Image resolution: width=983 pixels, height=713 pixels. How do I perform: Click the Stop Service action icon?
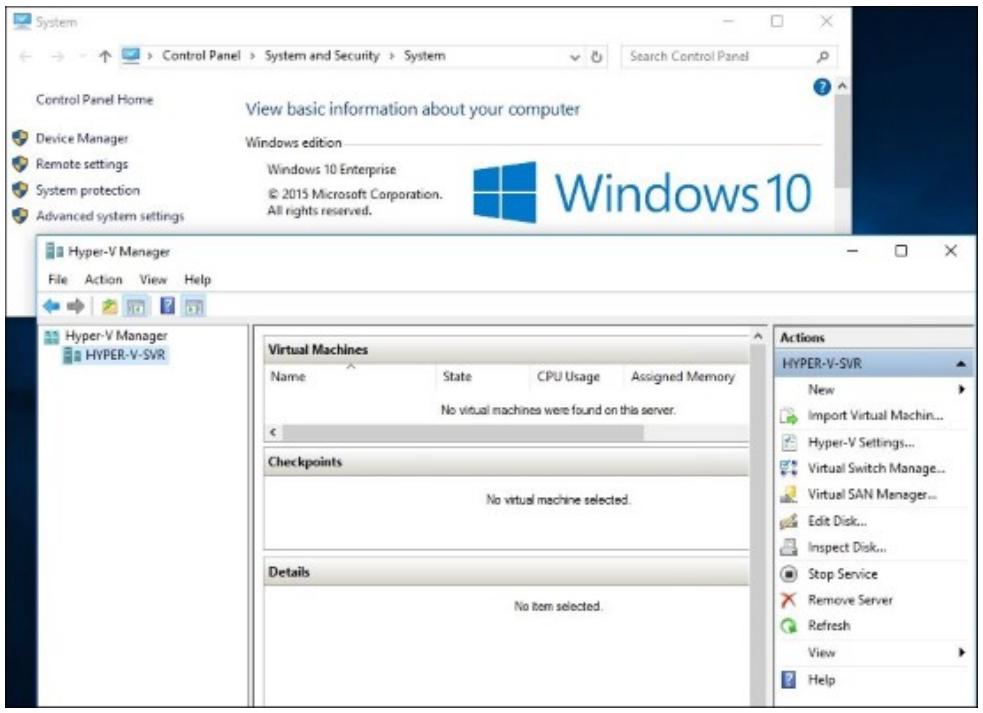(789, 574)
